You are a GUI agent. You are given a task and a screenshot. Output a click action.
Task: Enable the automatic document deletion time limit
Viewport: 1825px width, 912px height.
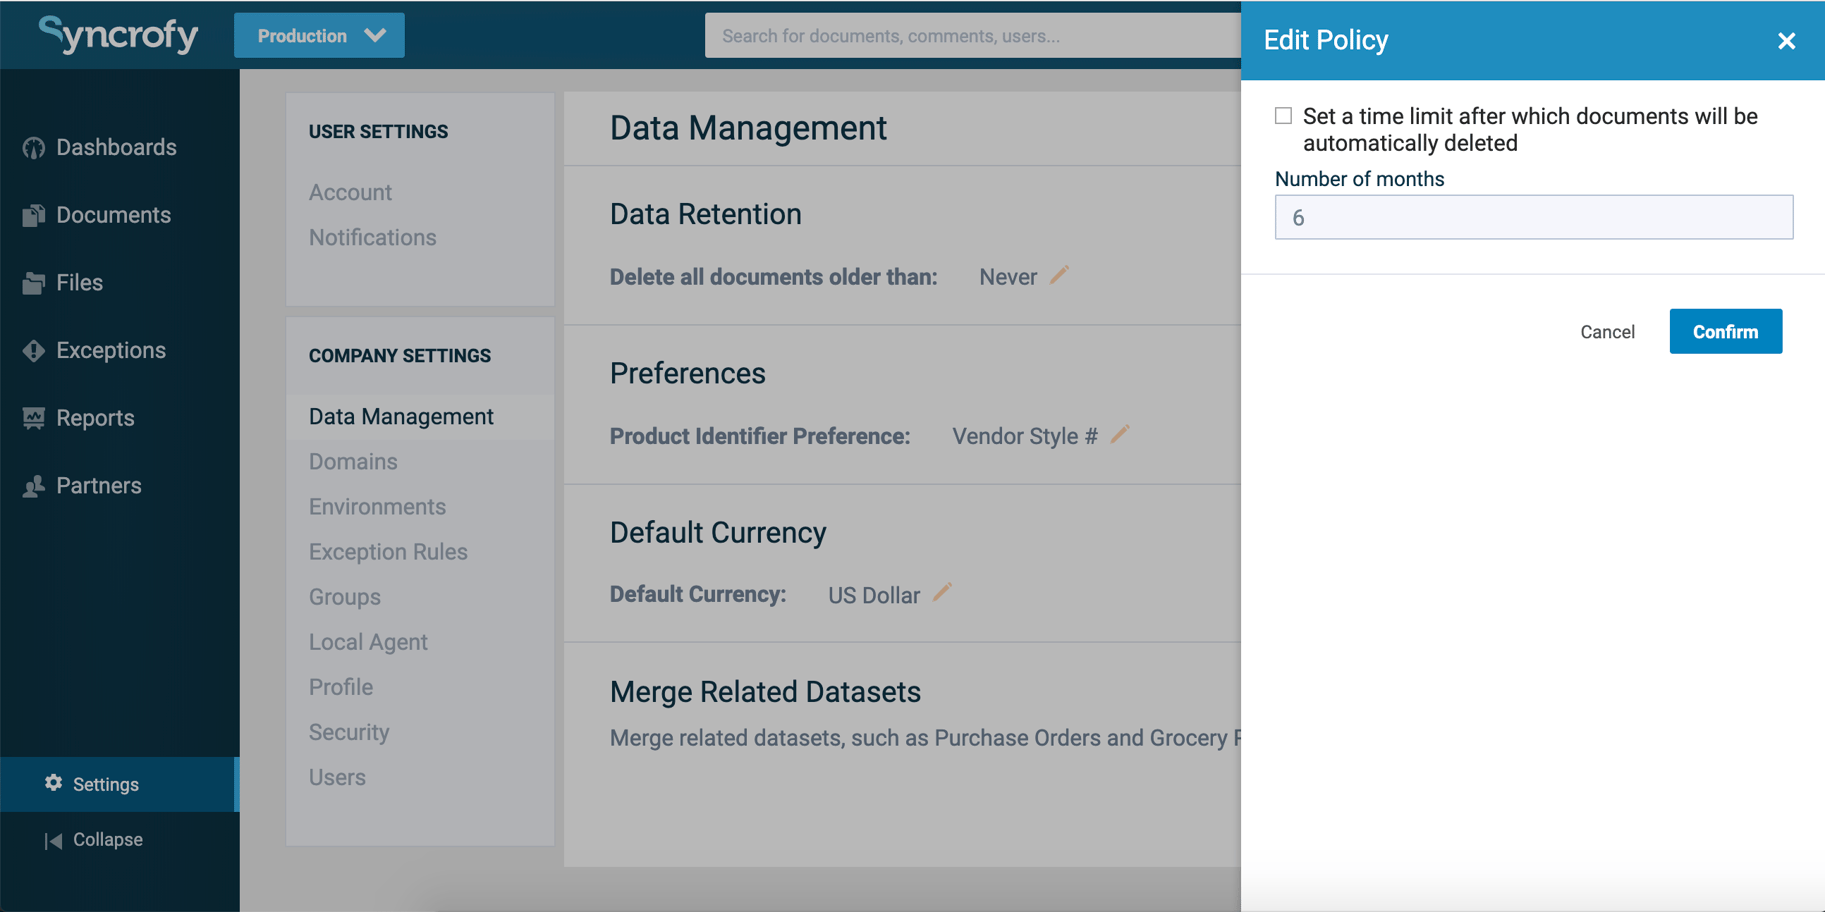[1283, 116]
